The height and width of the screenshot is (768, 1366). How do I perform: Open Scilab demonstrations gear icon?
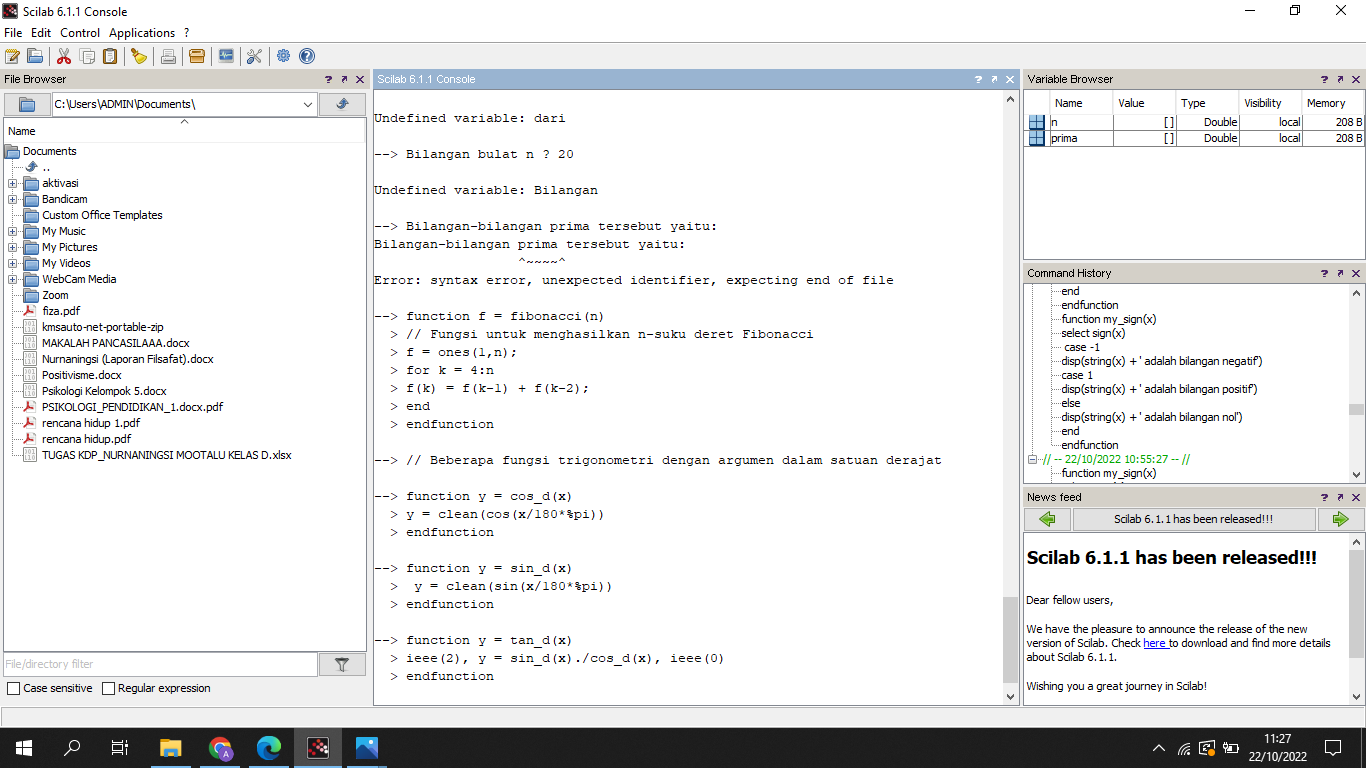pos(284,56)
